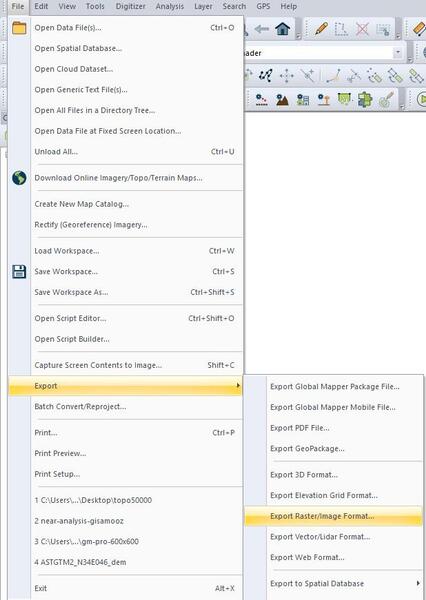Click the blue home full-view icon
This screenshot has height=600, width=426.
pyautogui.click(x=283, y=29)
